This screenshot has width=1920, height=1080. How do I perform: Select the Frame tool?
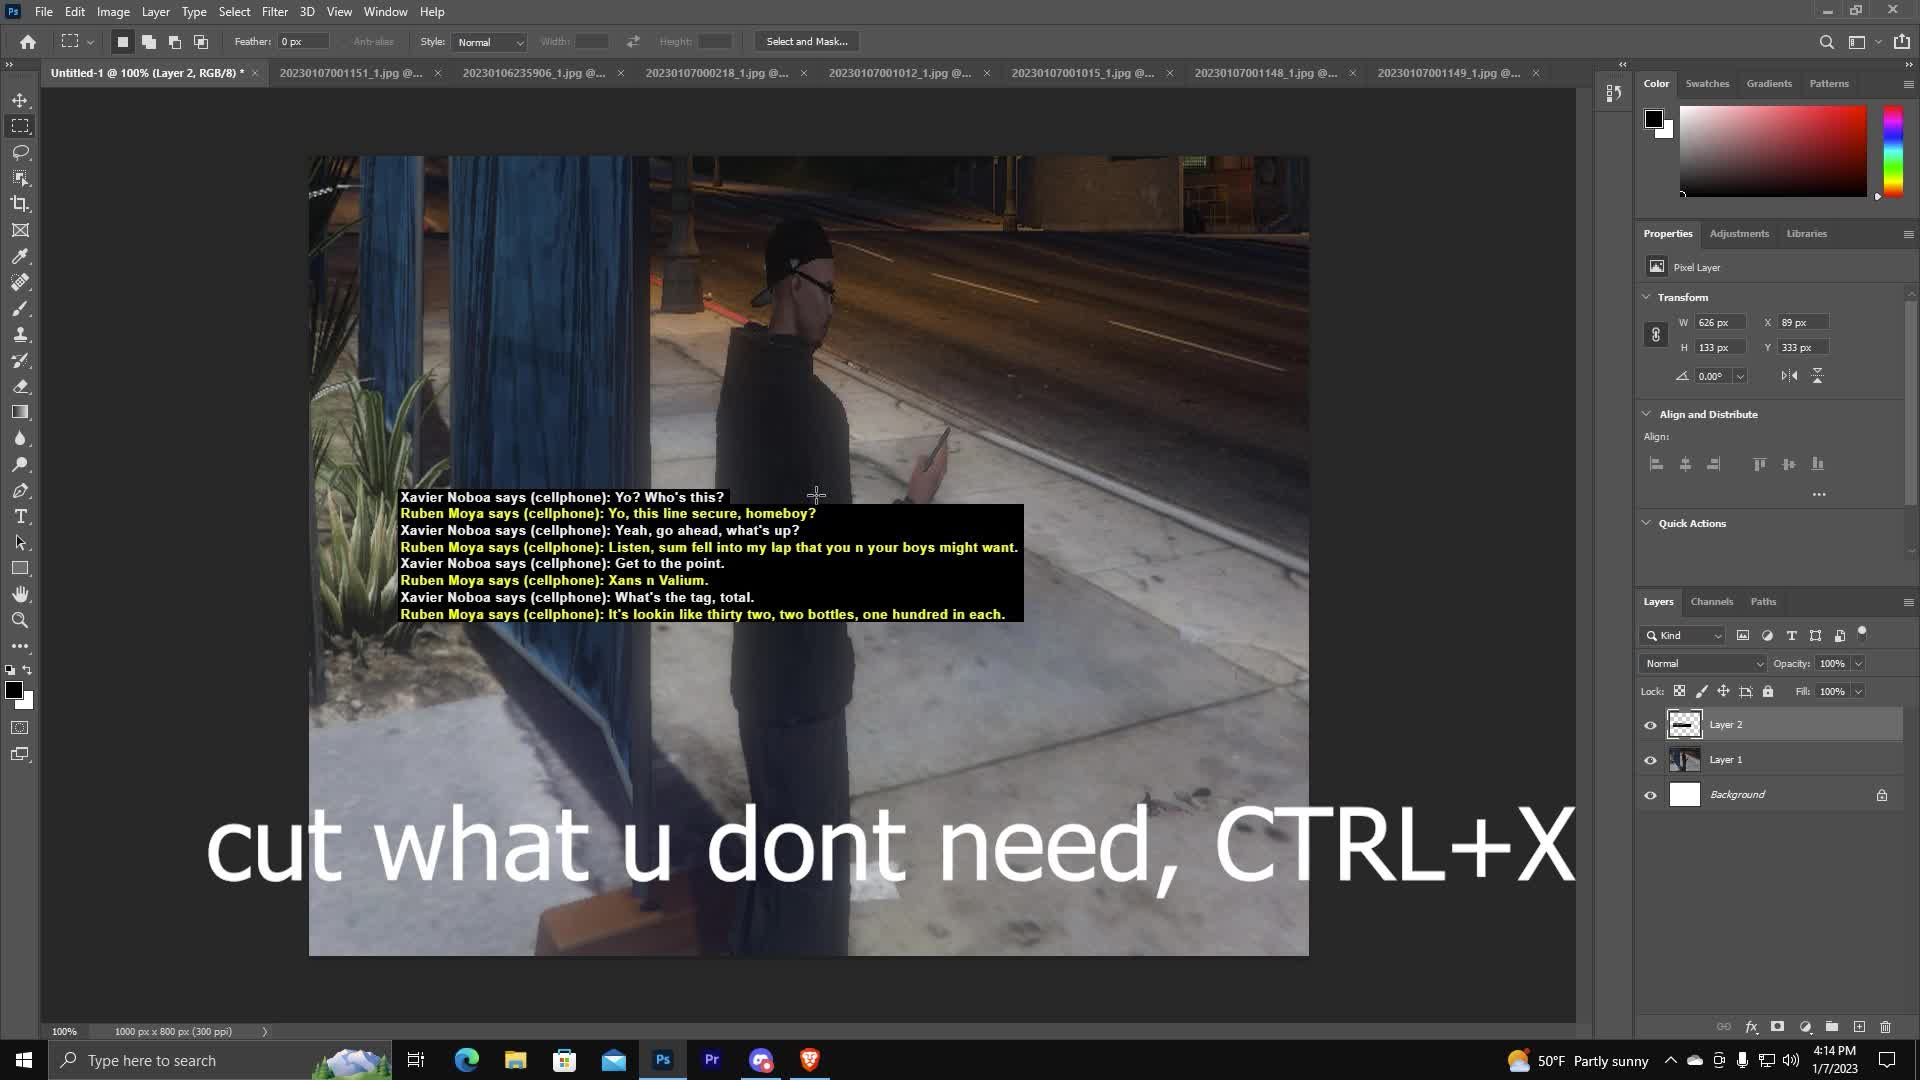pos(20,230)
